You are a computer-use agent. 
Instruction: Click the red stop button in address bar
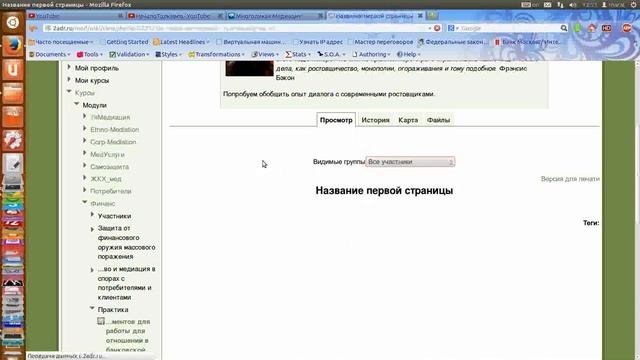(x=437, y=28)
